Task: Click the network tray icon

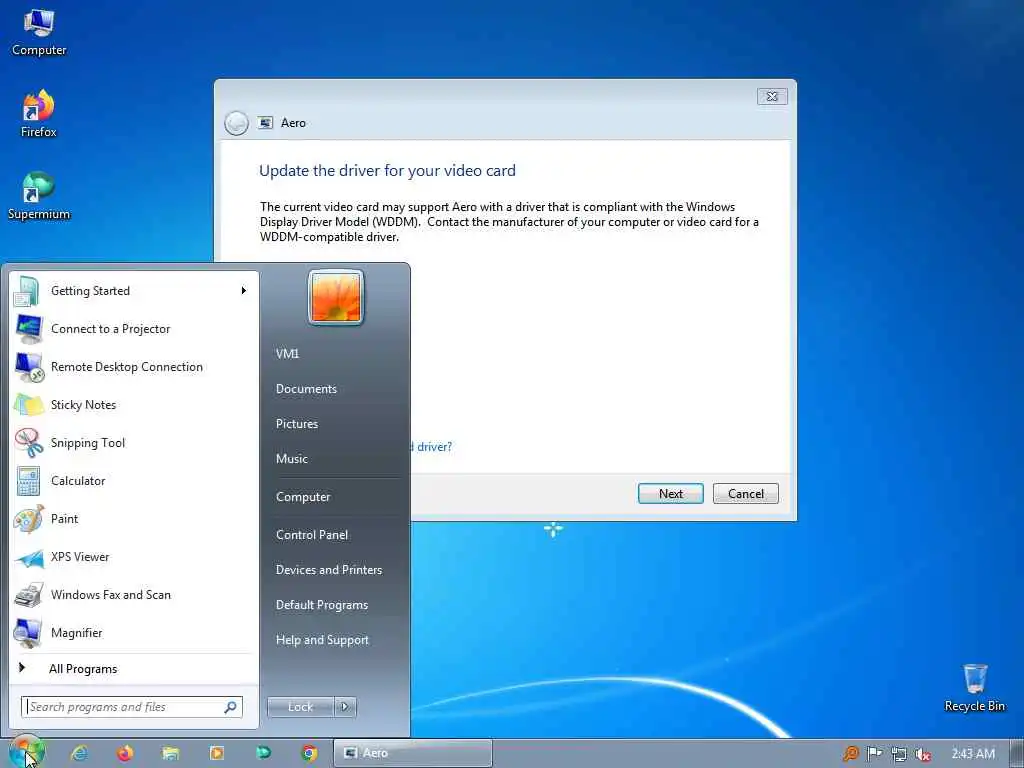Action: pyautogui.click(x=899, y=754)
